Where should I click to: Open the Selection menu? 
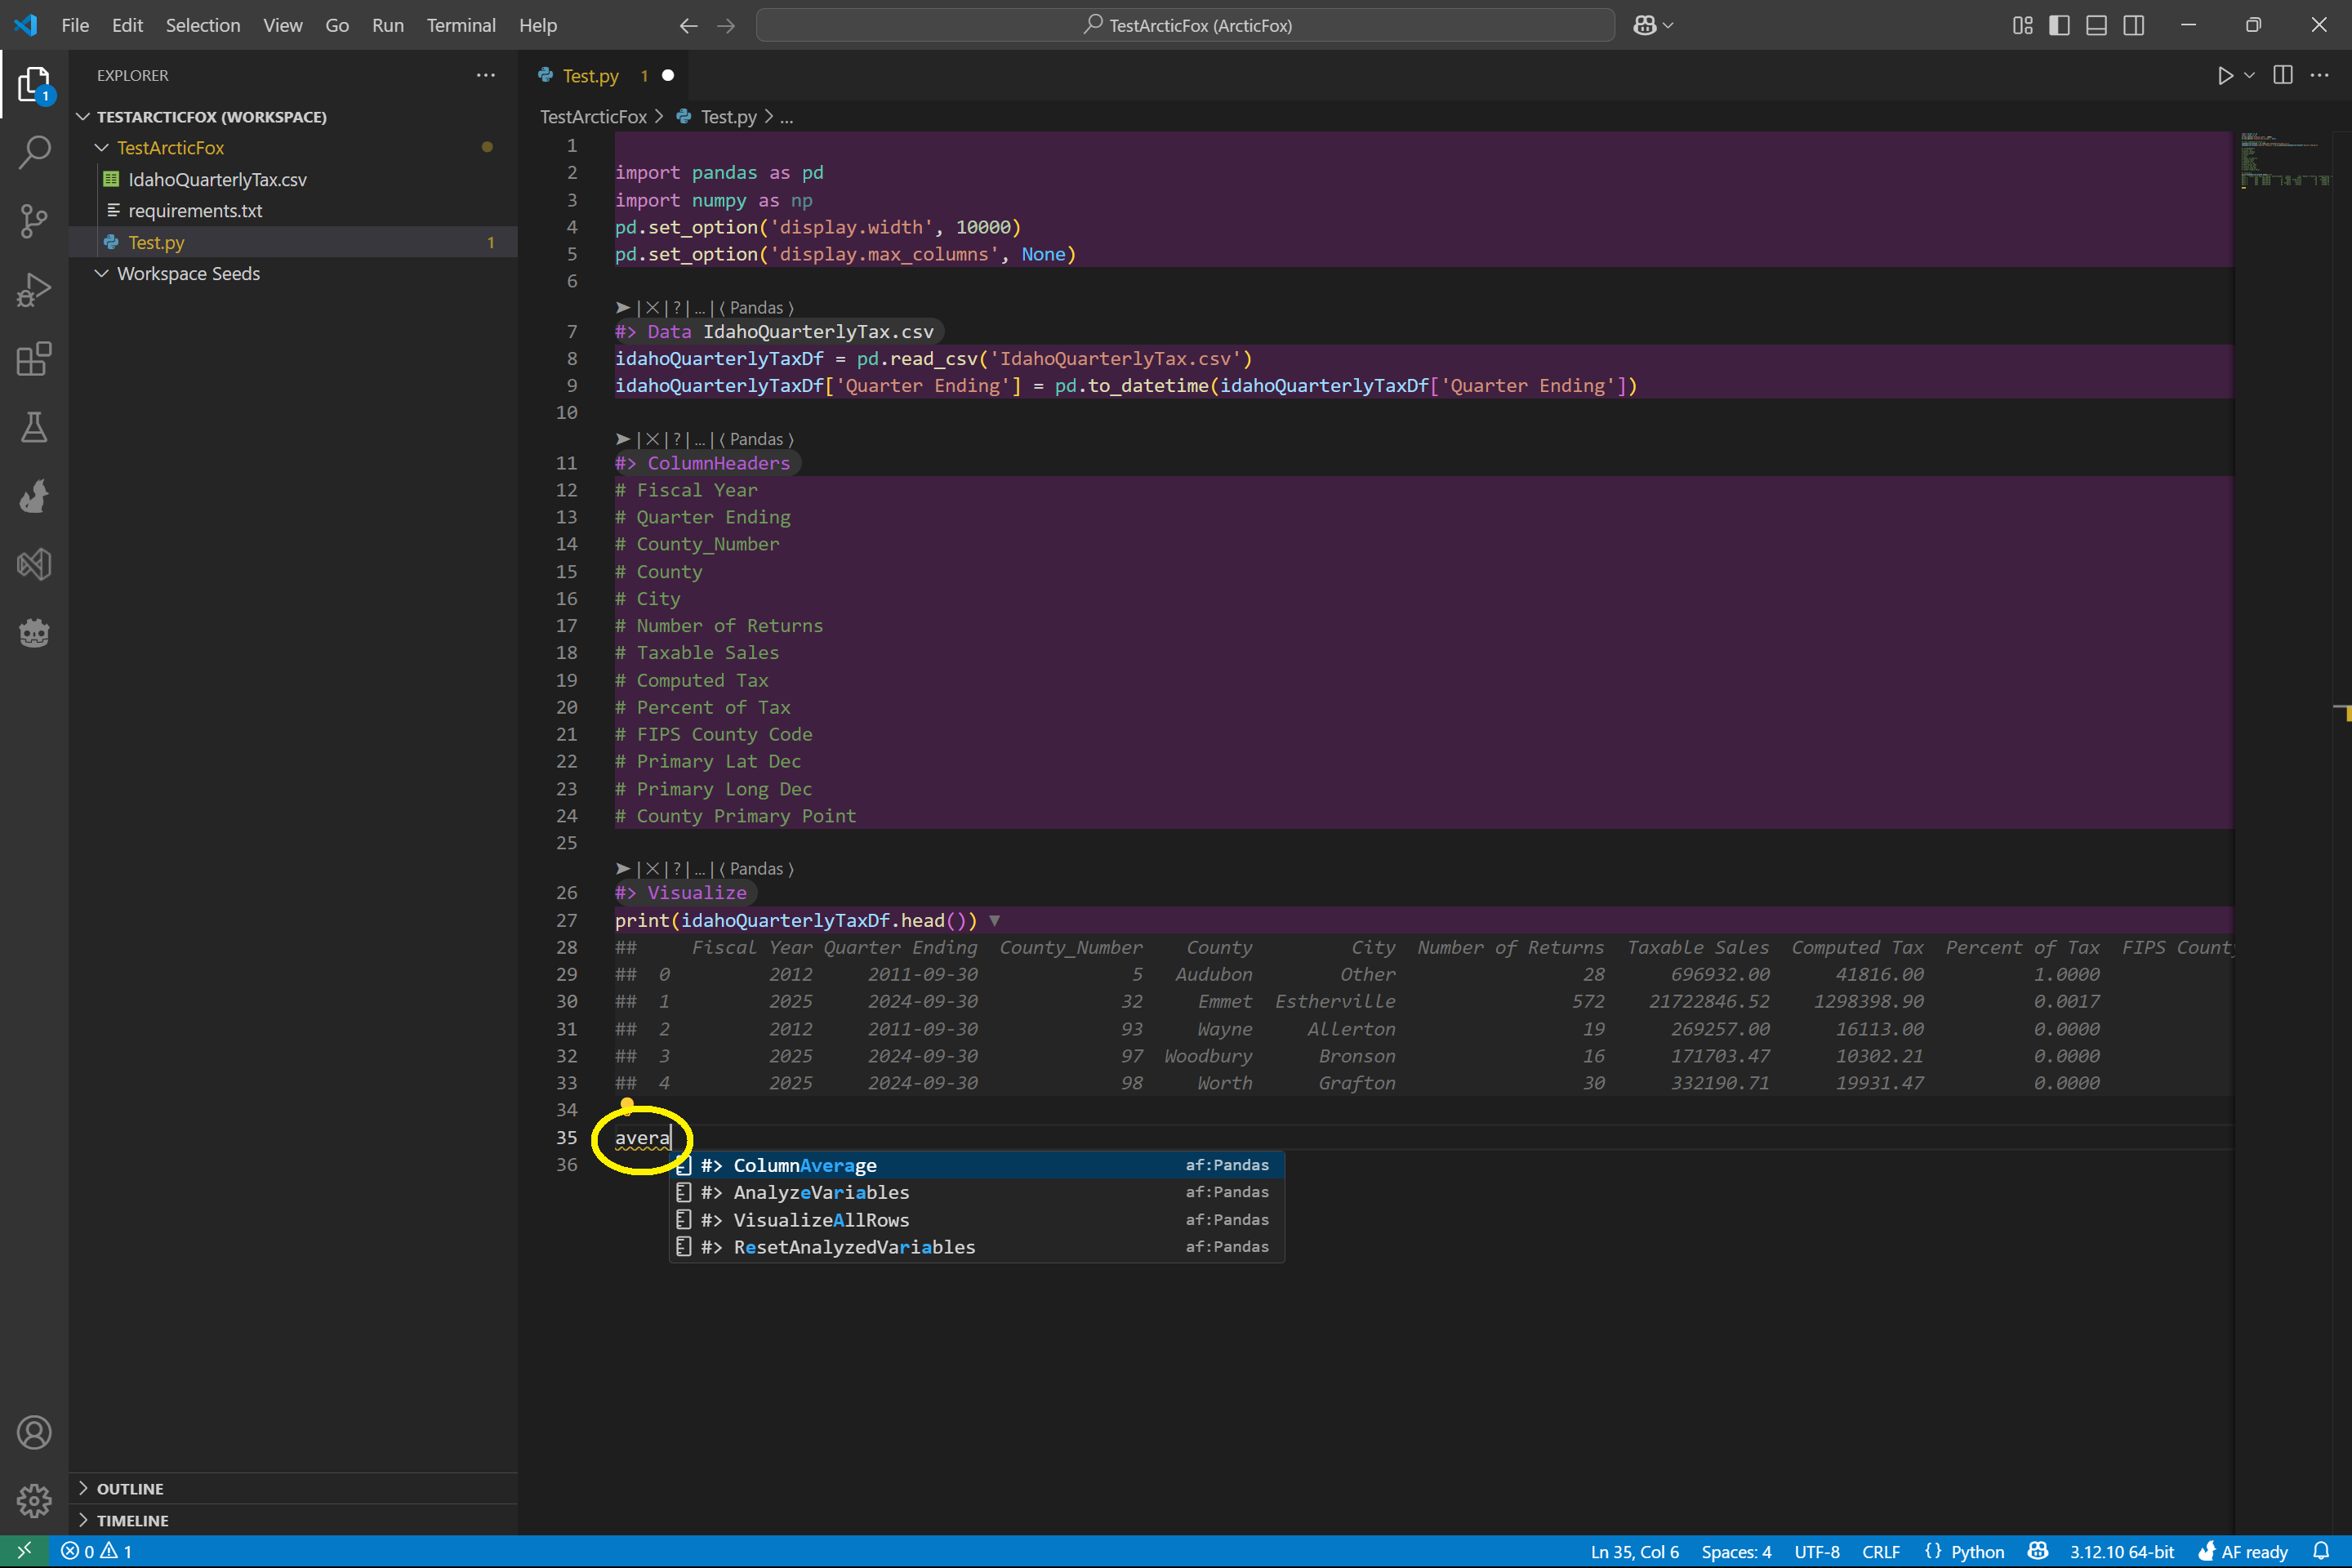coord(203,25)
